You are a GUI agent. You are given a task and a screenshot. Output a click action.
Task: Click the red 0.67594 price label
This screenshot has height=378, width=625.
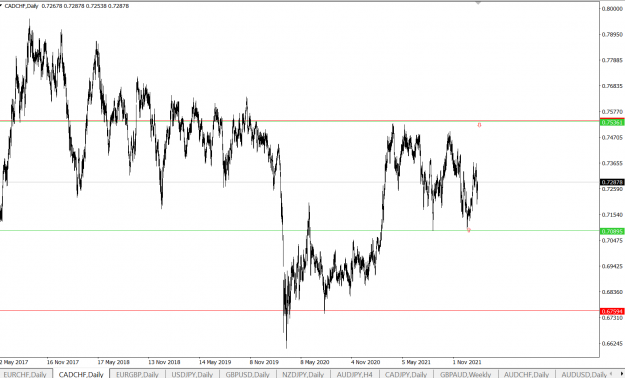pyautogui.click(x=612, y=311)
